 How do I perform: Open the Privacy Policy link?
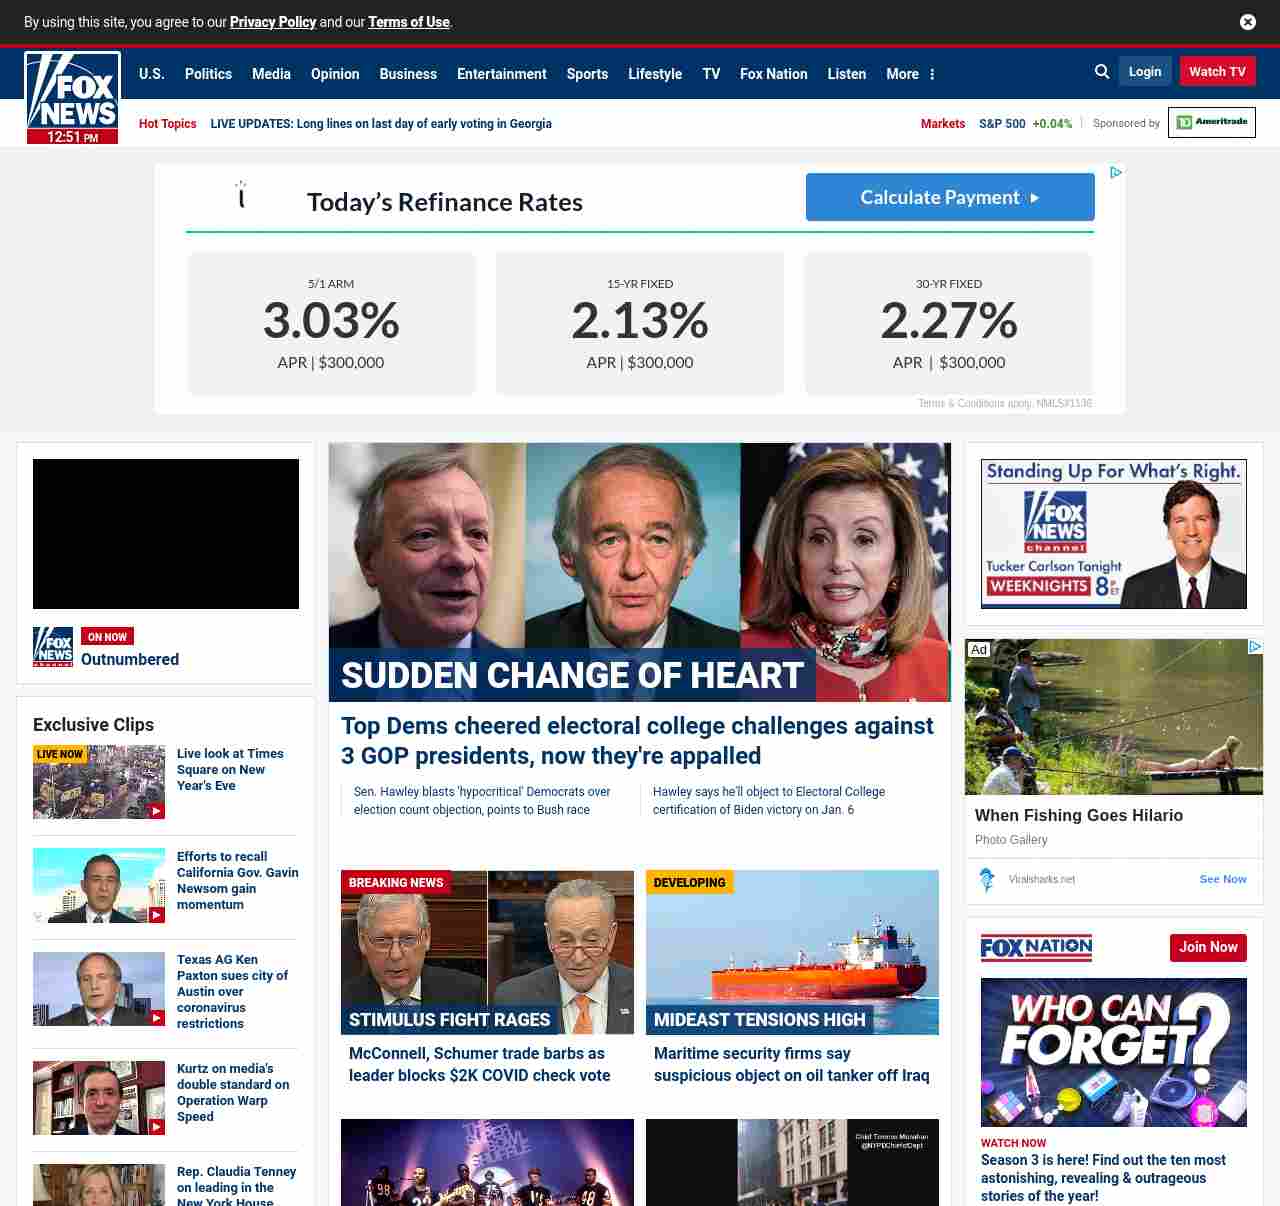pyautogui.click(x=272, y=22)
